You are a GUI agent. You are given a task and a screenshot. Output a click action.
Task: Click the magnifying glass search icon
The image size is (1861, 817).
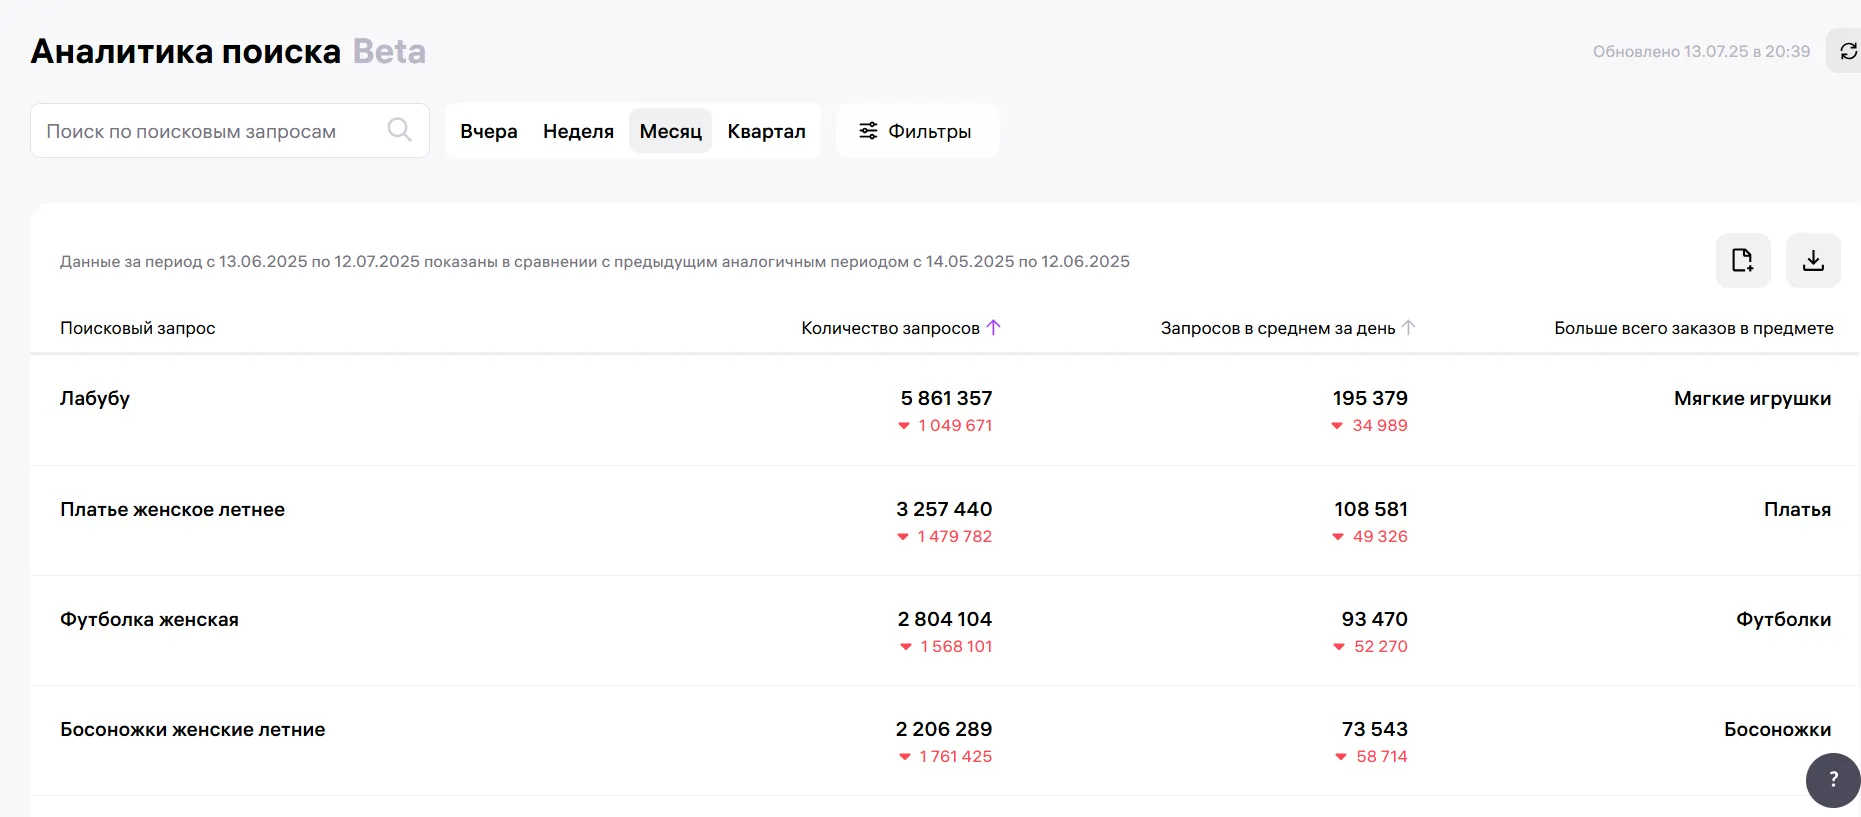[399, 130]
